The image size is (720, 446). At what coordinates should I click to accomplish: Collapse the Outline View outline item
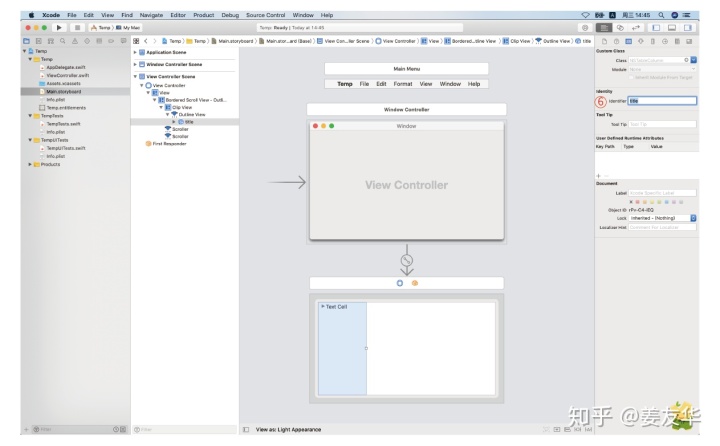click(168, 114)
